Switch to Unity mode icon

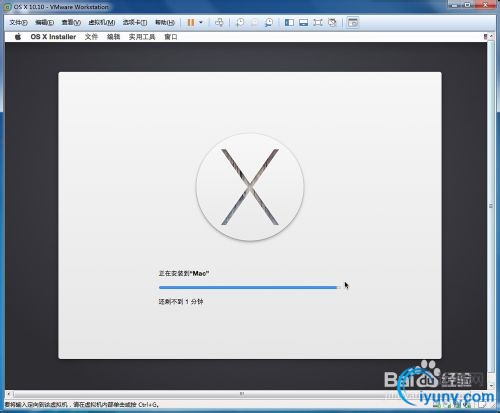(x=332, y=22)
